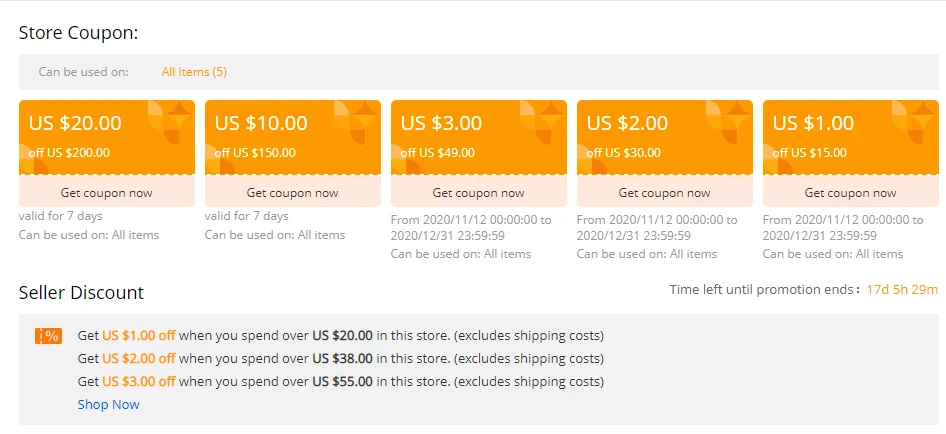Get the US $3.00 coupon now
946x434 pixels.
click(x=479, y=192)
